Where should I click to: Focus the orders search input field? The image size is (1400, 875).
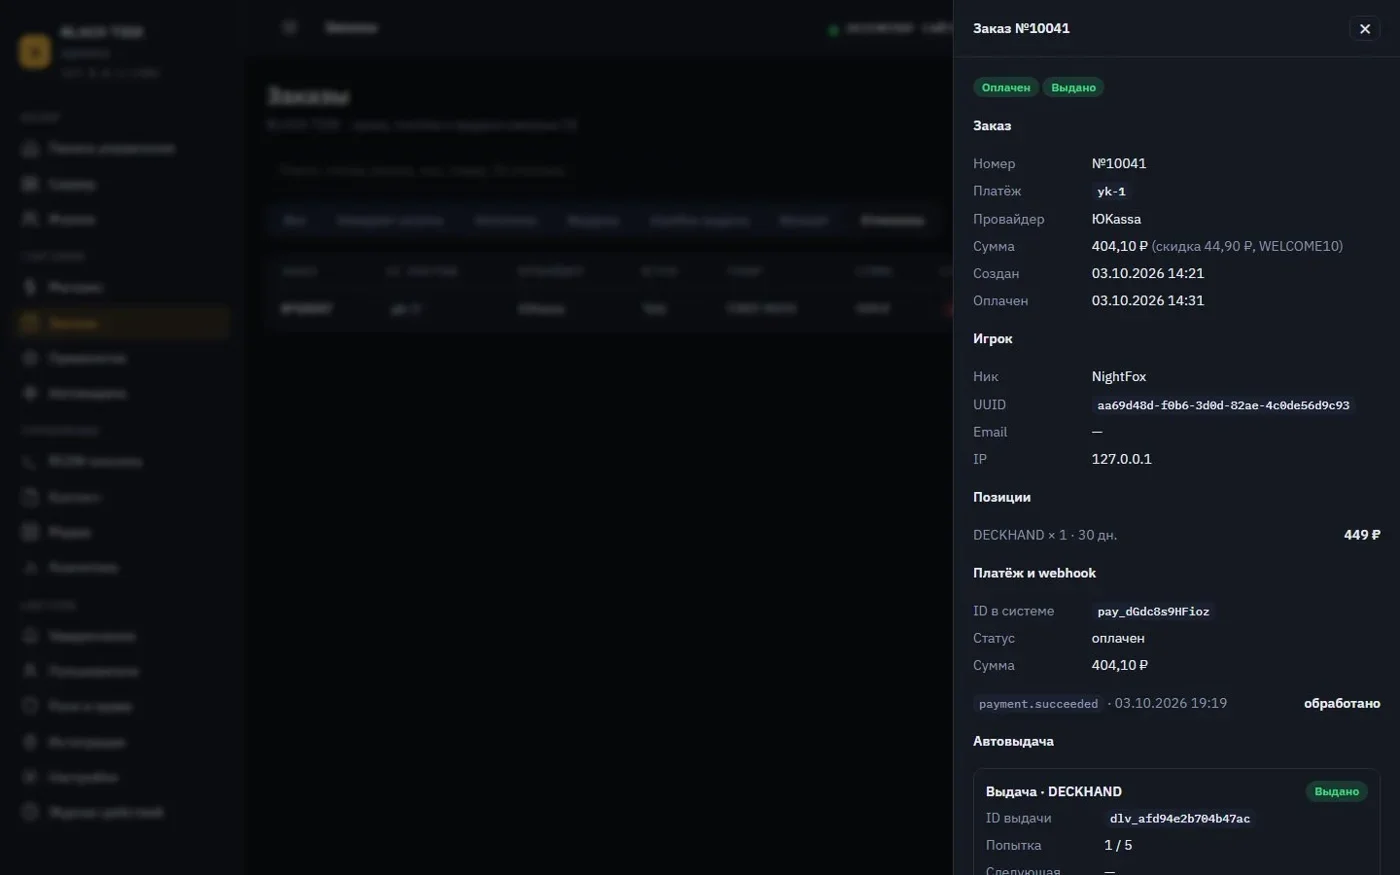pos(600,171)
